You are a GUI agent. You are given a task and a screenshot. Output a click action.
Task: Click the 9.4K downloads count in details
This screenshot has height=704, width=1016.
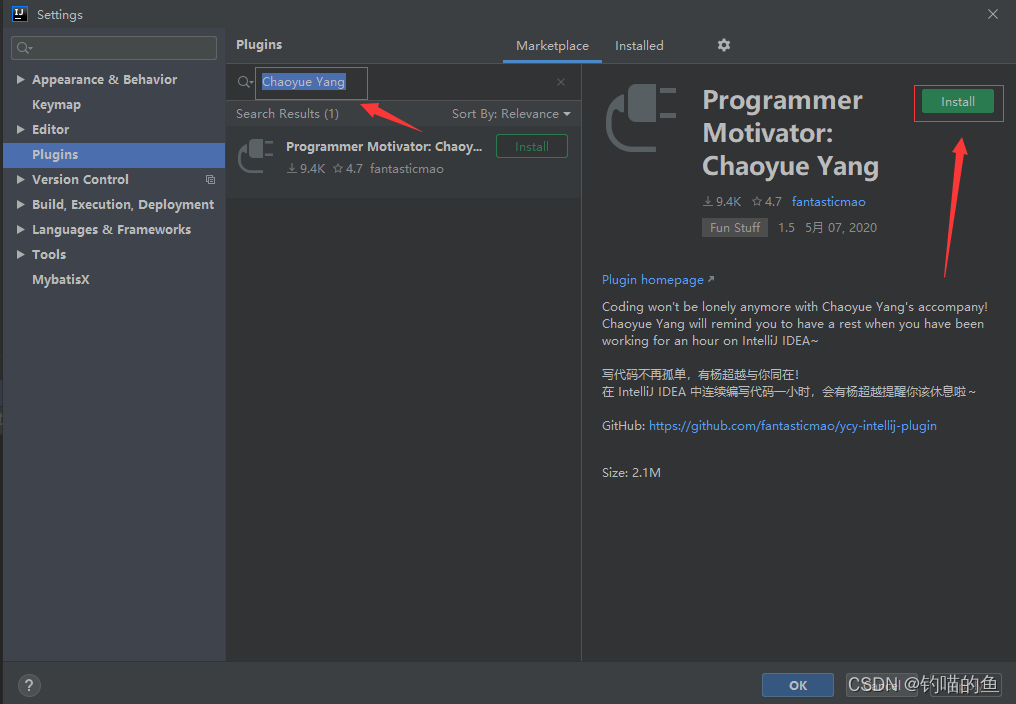point(722,202)
